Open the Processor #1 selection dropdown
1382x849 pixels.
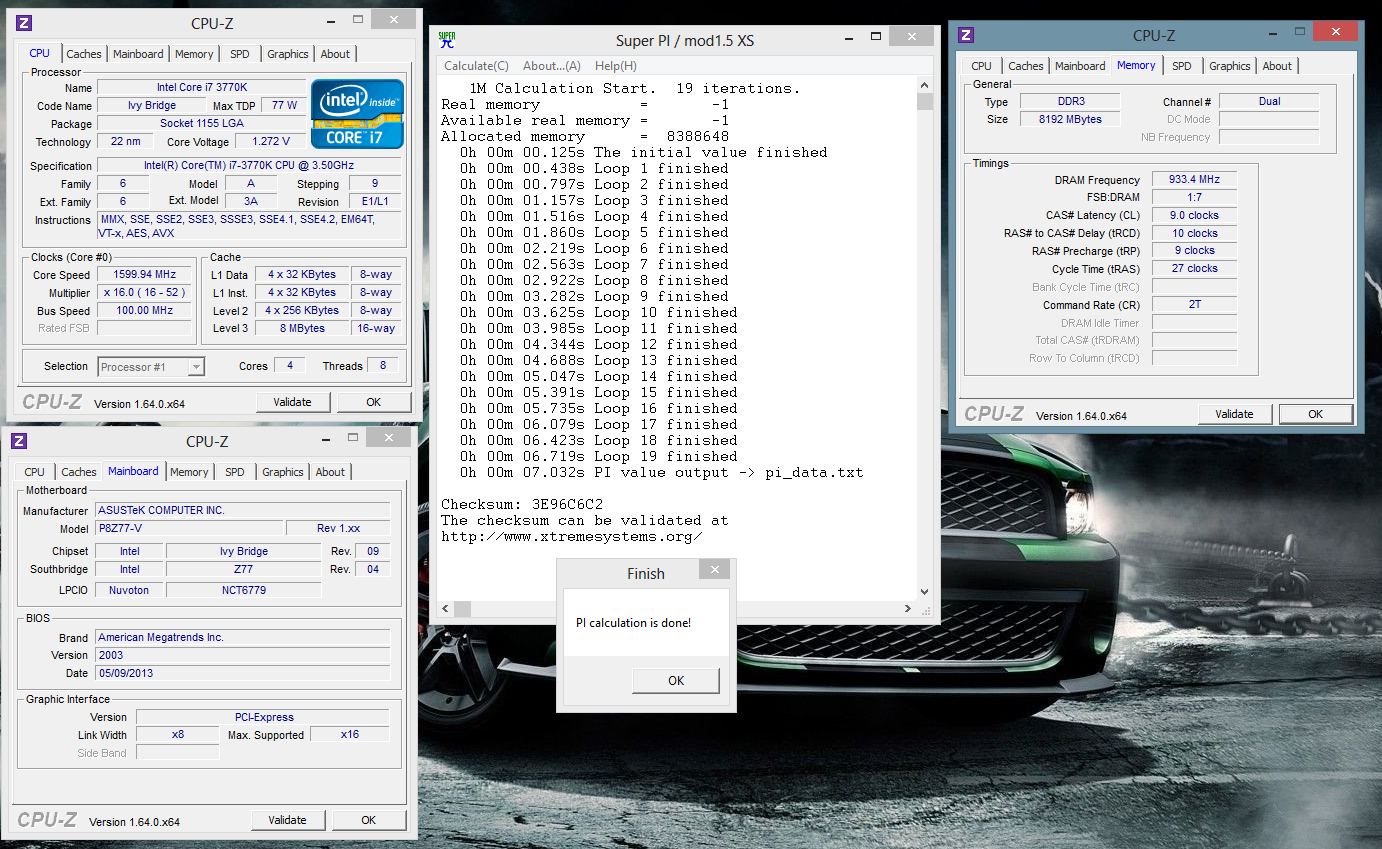[151, 367]
